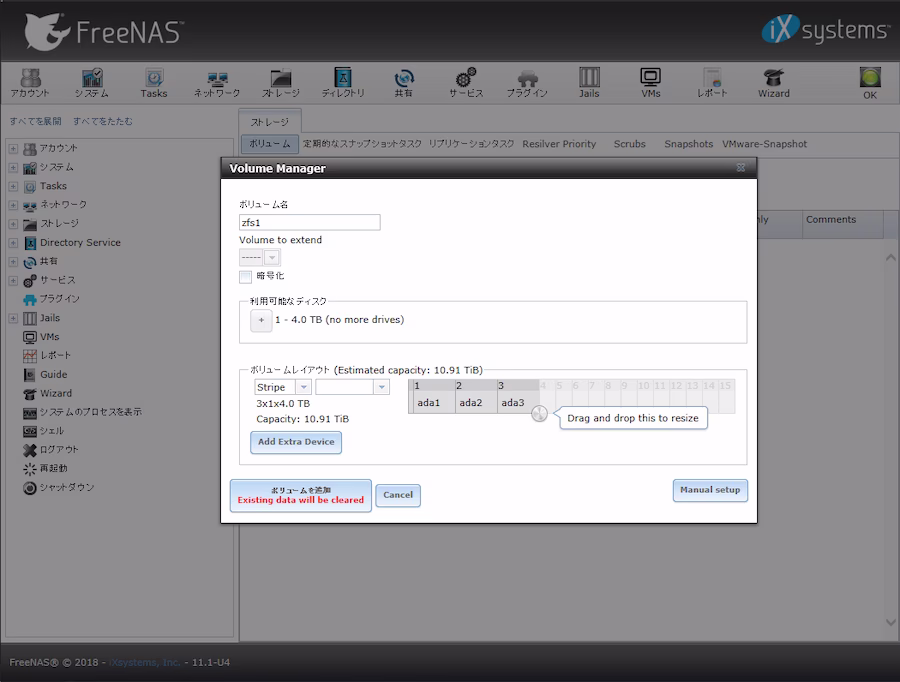Open the ディレクトリ toolbar icon
Screen dimensions: 900x682
(343, 83)
